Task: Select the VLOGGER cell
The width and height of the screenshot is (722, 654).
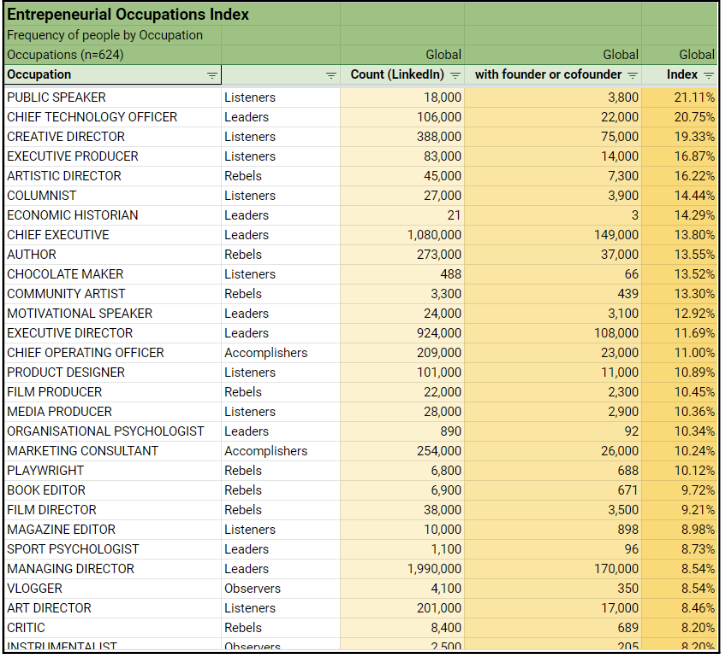Action: click(x=113, y=589)
